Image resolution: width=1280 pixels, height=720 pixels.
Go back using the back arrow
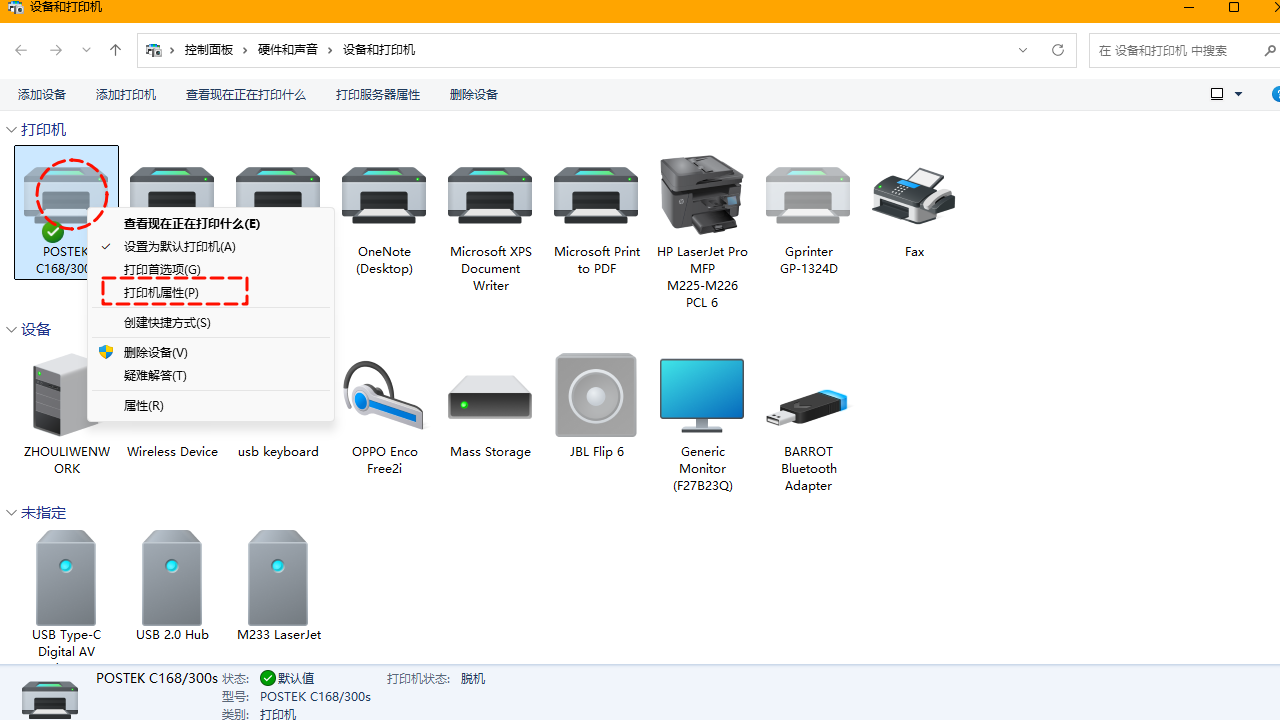[x=21, y=50]
